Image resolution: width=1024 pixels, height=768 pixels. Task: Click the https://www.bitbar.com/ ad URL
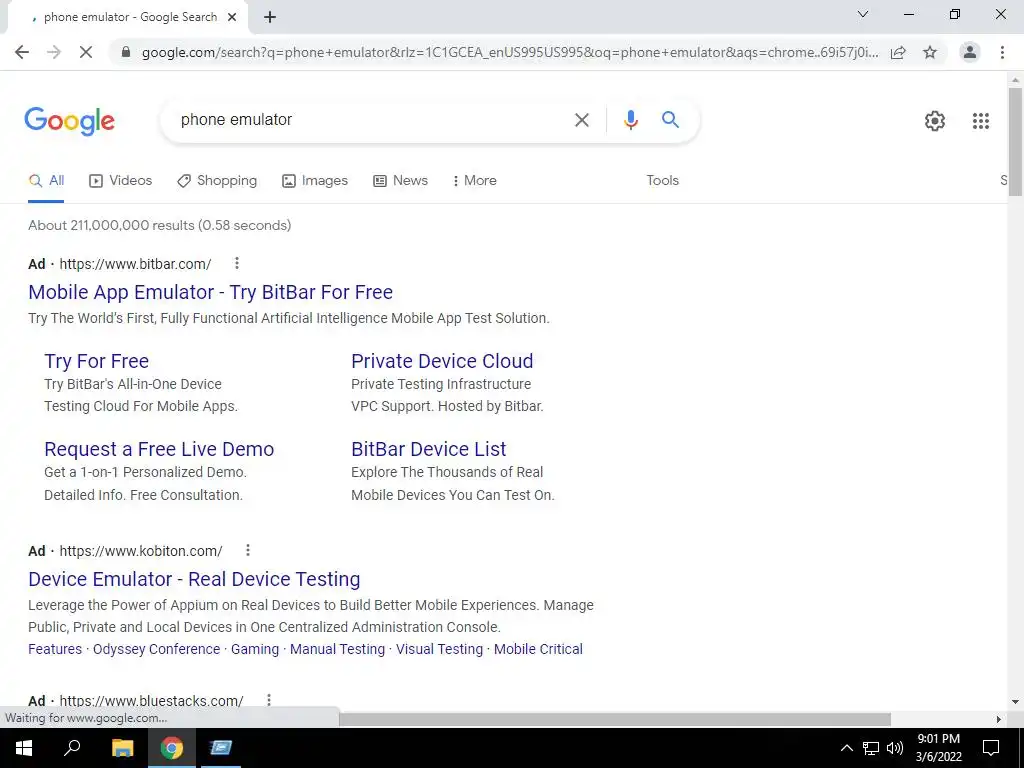135,264
